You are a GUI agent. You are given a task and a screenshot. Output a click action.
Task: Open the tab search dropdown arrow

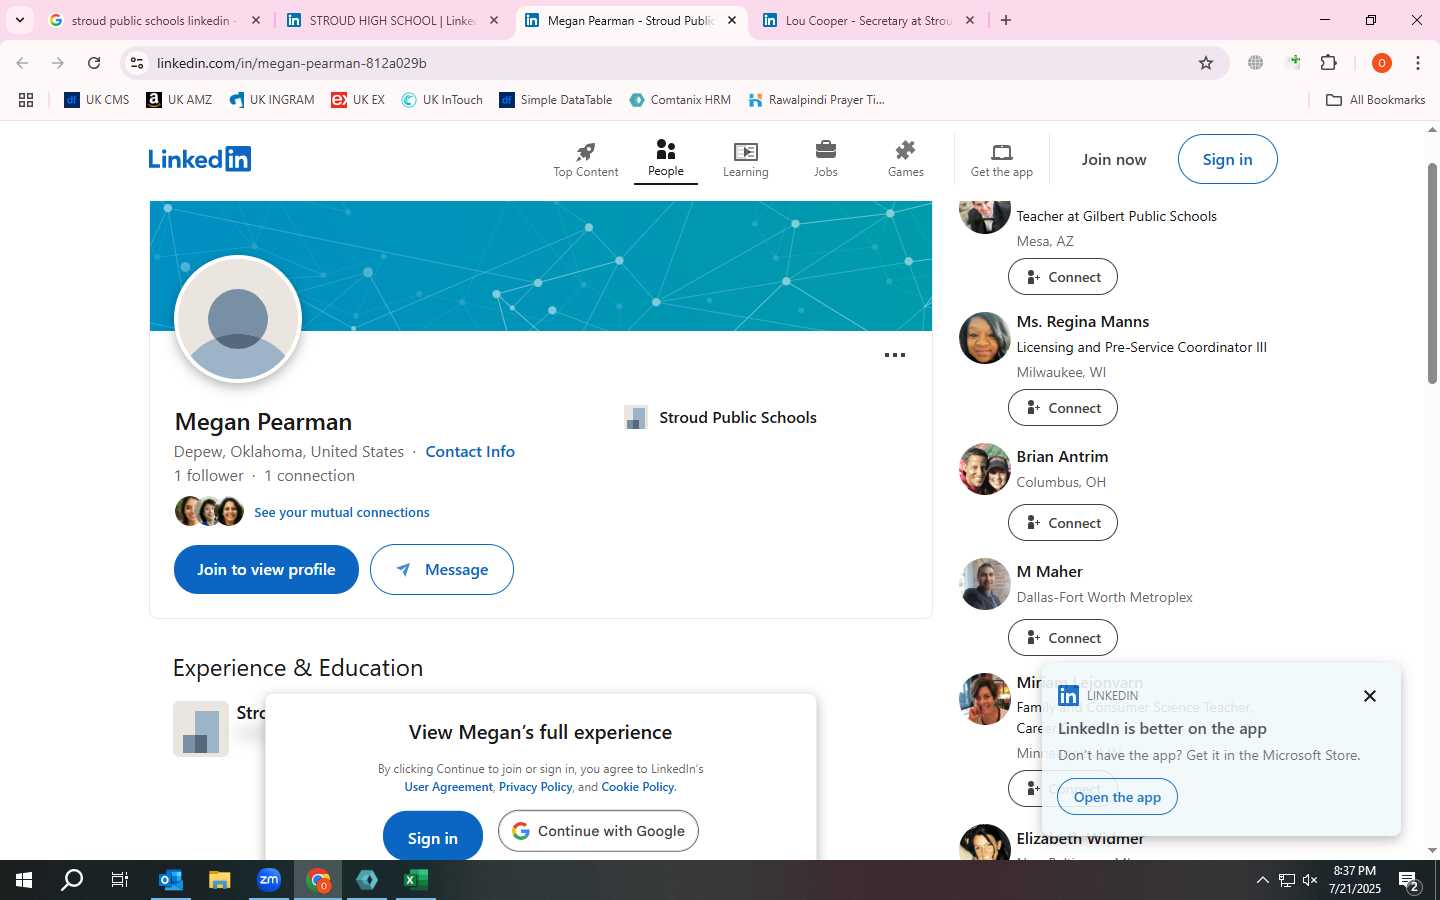(x=19, y=20)
